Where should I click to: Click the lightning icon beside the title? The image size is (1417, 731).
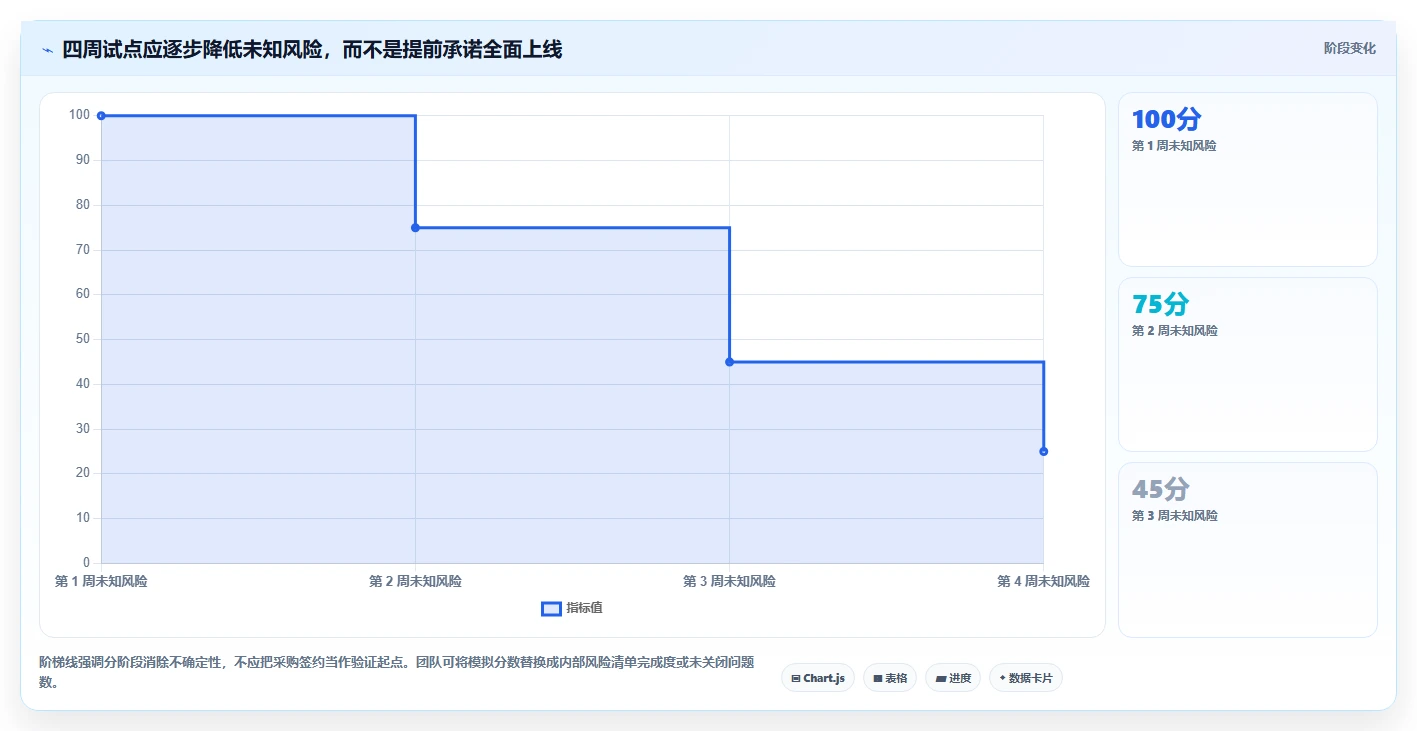click(x=47, y=50)
